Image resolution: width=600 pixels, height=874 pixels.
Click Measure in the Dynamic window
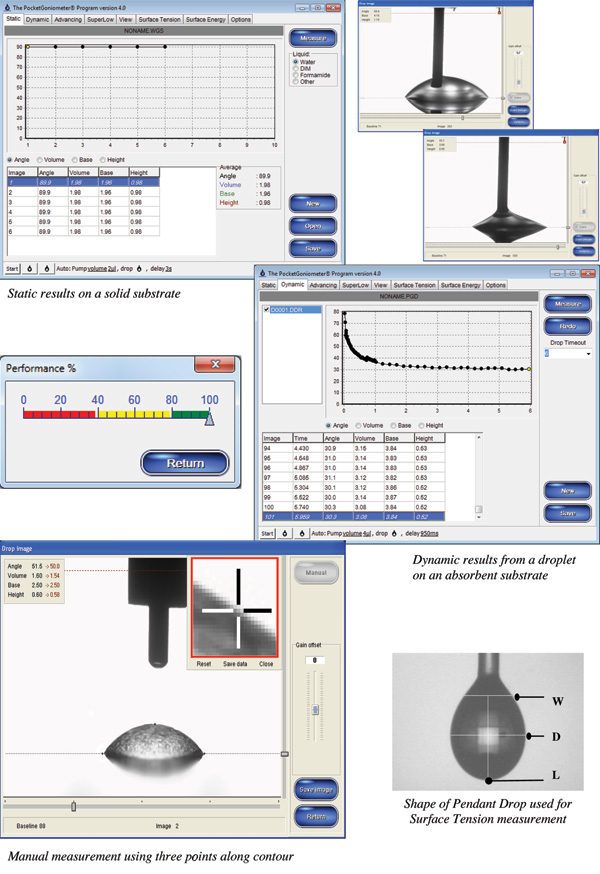568,304
